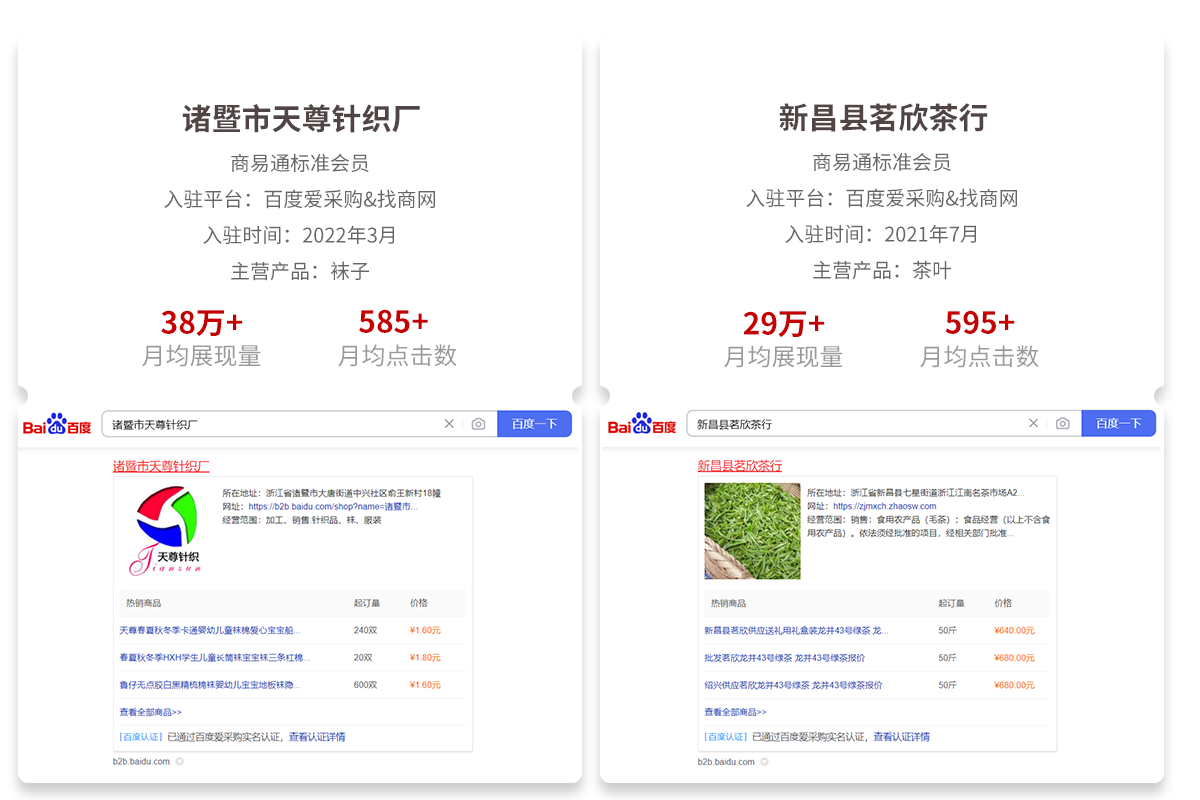1200x800 pixels.
Task: Click 价格 header in 天尊针织厂 table
Action: [x=418, y=603]
